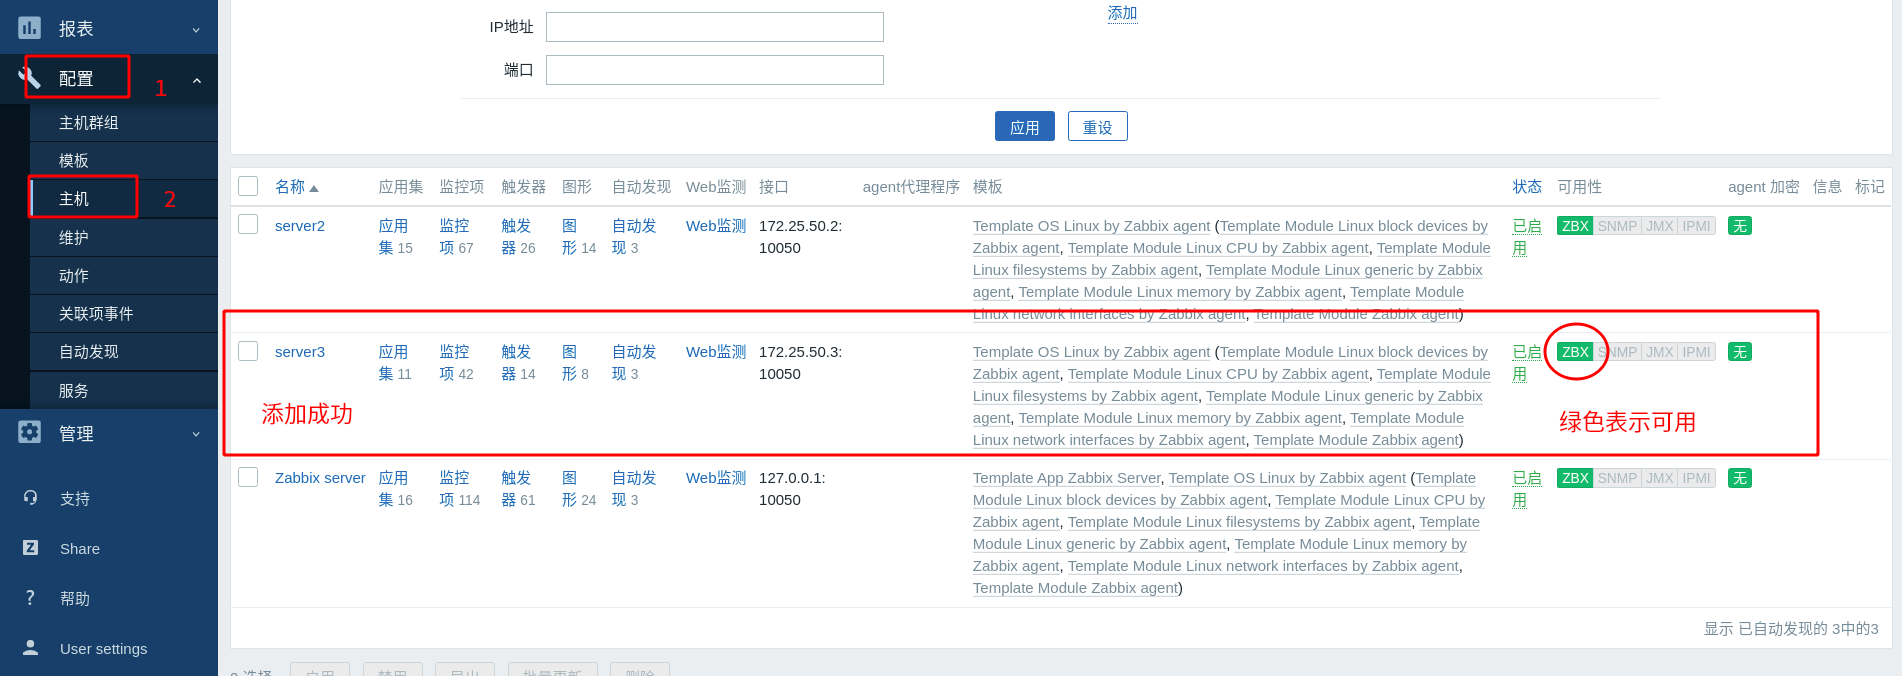This screenshot has height=676, width=1902.
Task: Click the JMX badge in server3 row
Action: [1660, 352]
